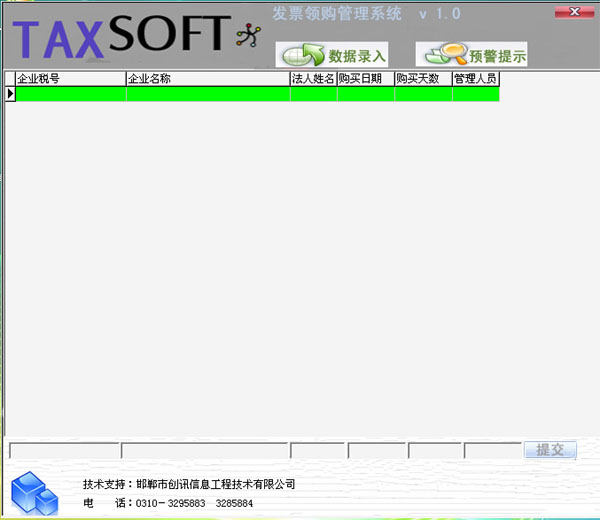This screenshot has width=600, height=520.
Task: Focus the wide bottom input field under 企业名称
Action: click(204, 451)
